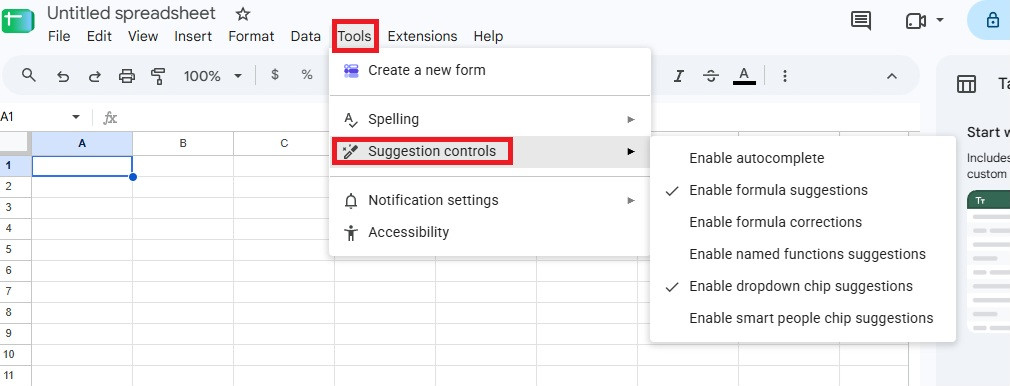Open the Insert menu
Image resolution: width=1010 pixels, height=386 pixels.
[x=193, y=36]
